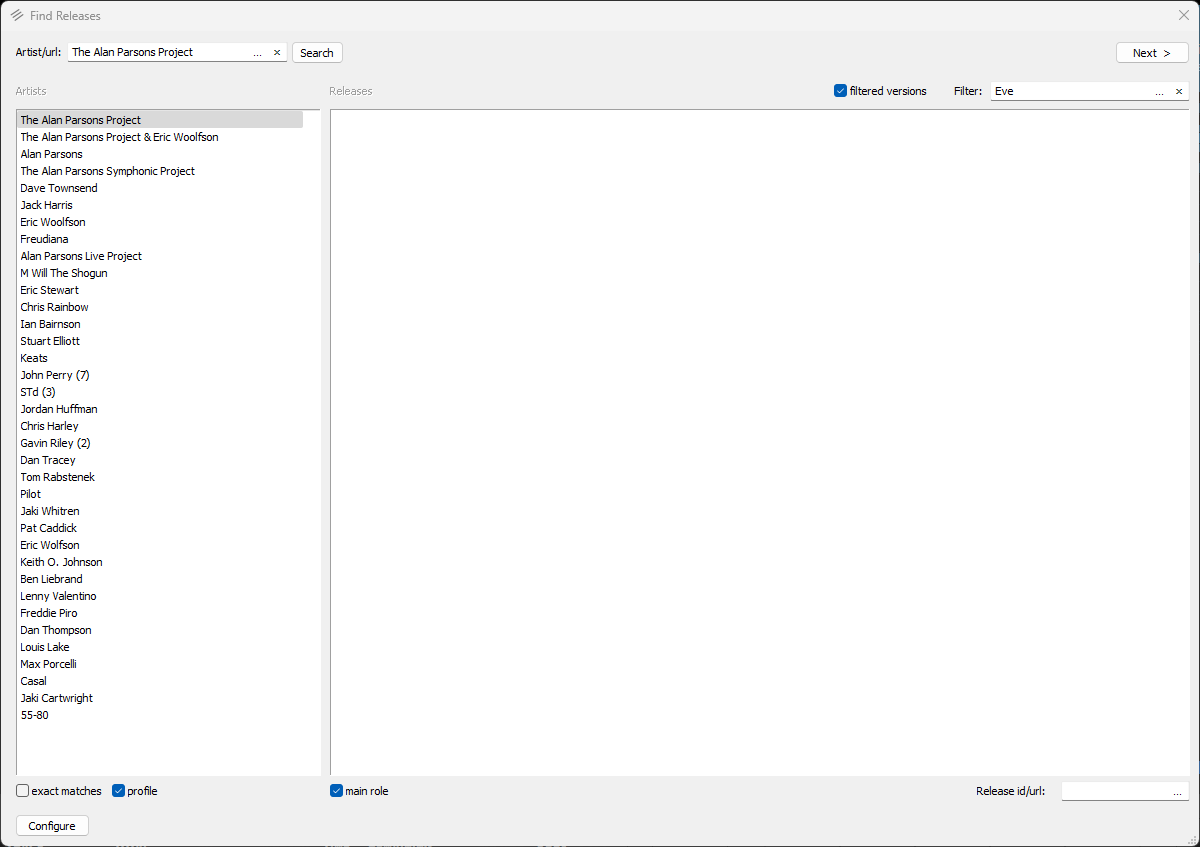This screenshot has width=1200, height=847.
Task: Select The Alan Parsons Symphonic Project
Action: (160, 171)
